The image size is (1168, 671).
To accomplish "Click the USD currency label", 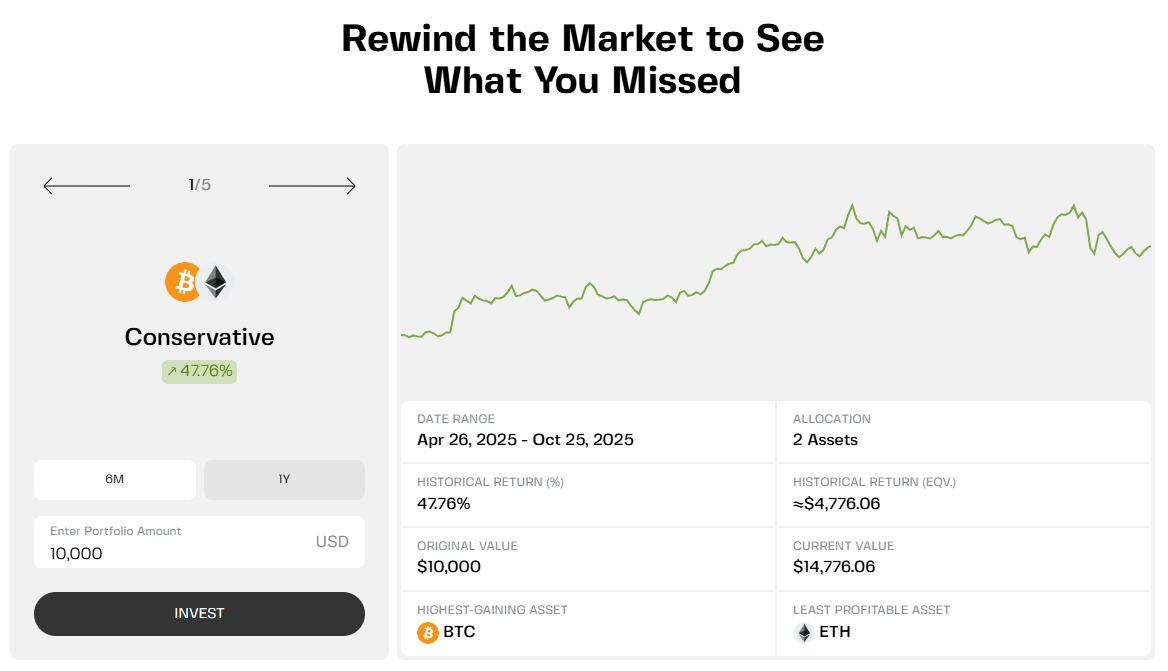I will tap(332, 542).
